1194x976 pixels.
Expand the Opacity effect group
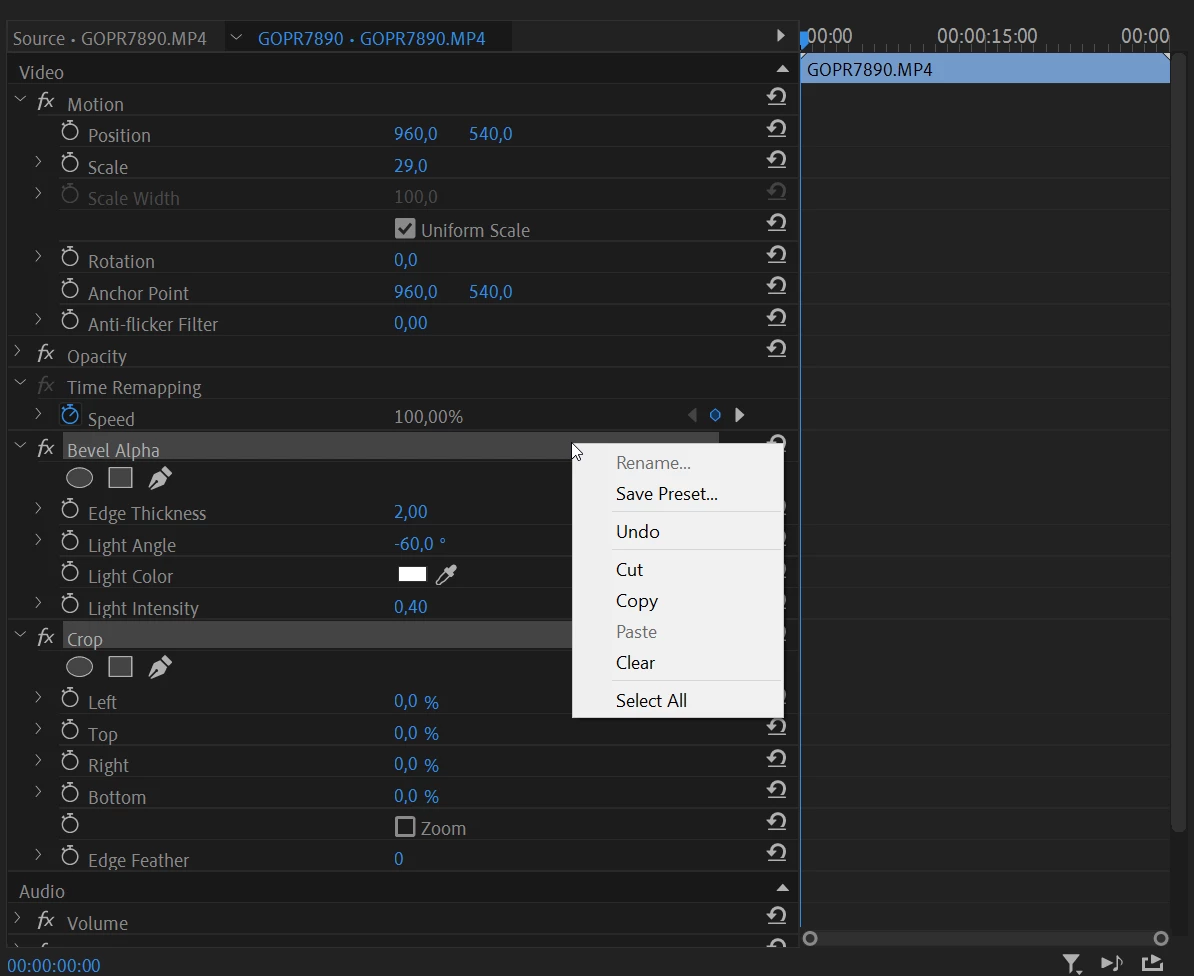click(x=18, y=351)
